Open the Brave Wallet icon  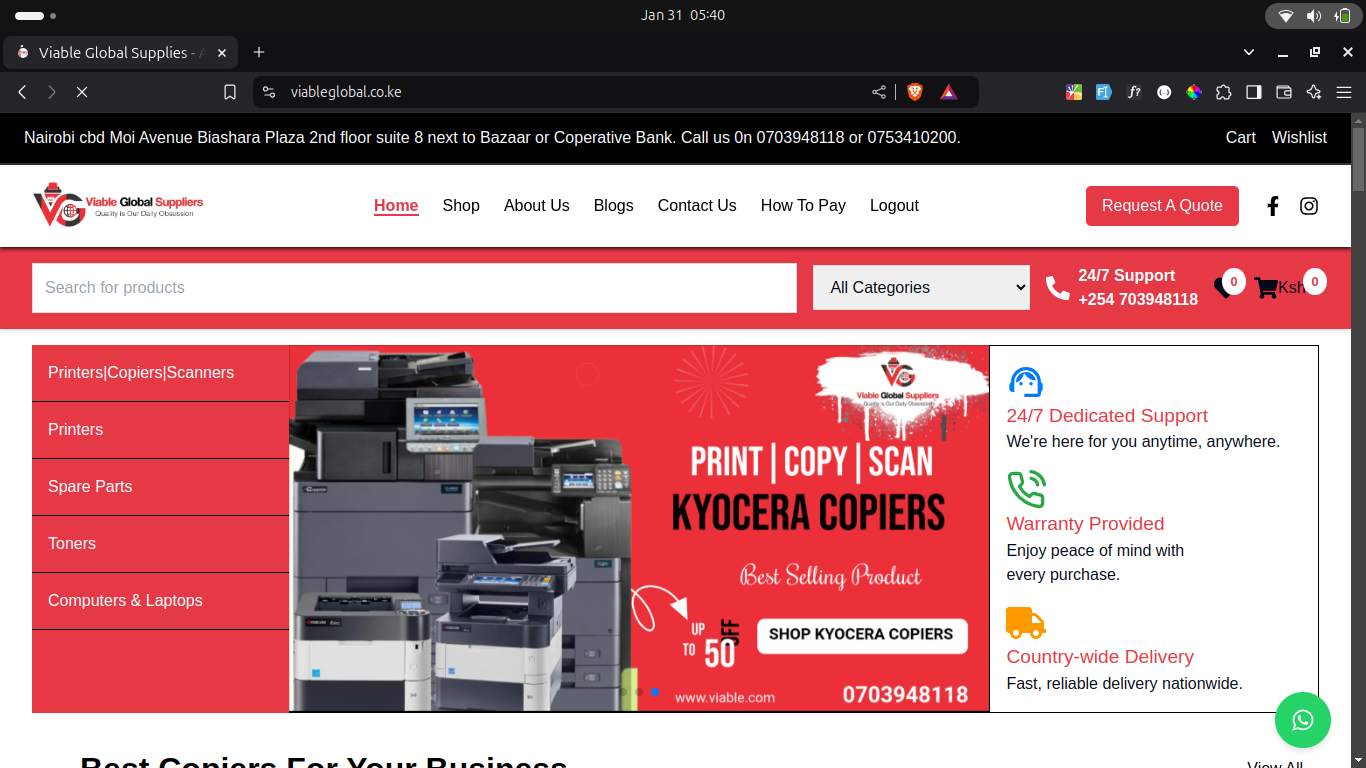[1284, 92]
